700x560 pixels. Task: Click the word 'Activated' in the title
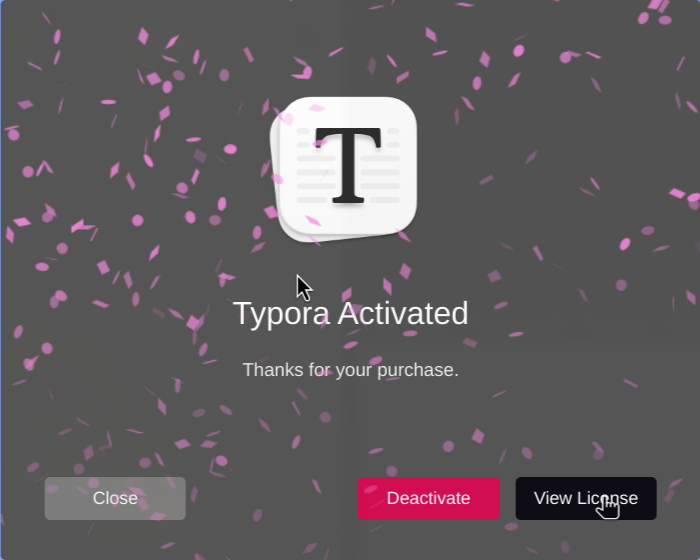click(x=403, y=313)
